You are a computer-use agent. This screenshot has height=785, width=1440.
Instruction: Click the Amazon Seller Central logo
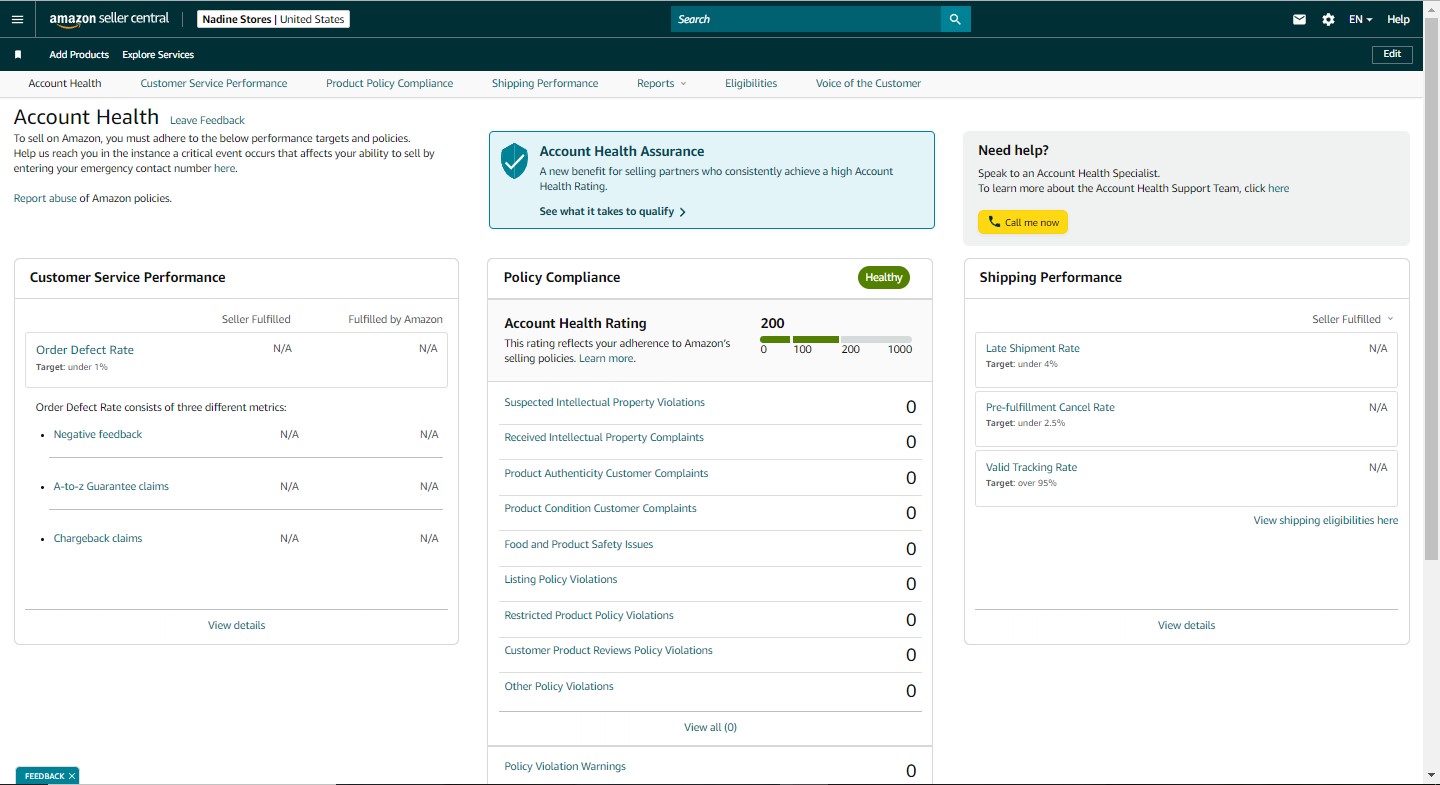[x=109, y=19]
